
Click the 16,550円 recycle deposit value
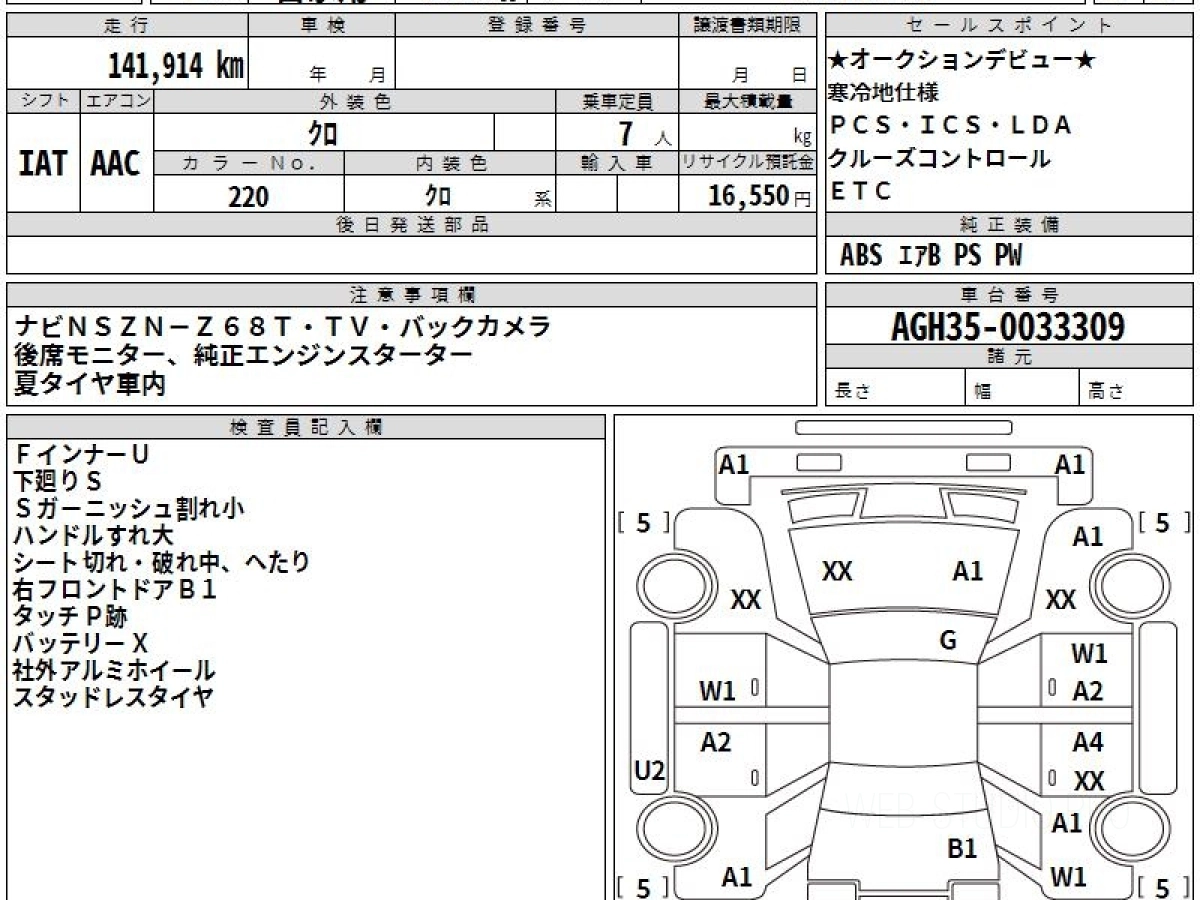[746, 196]
